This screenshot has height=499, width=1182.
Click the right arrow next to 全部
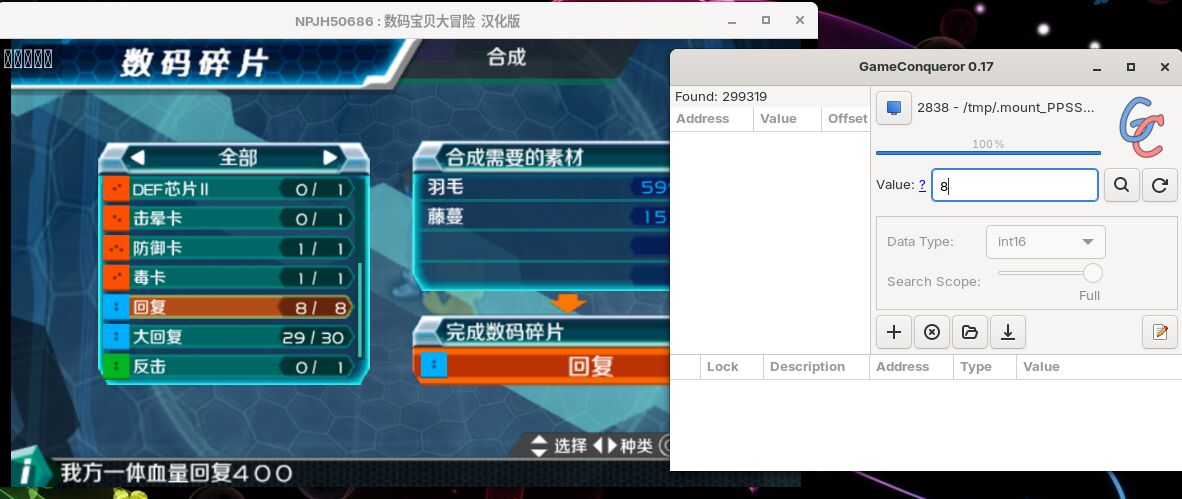tap(330, 158)
